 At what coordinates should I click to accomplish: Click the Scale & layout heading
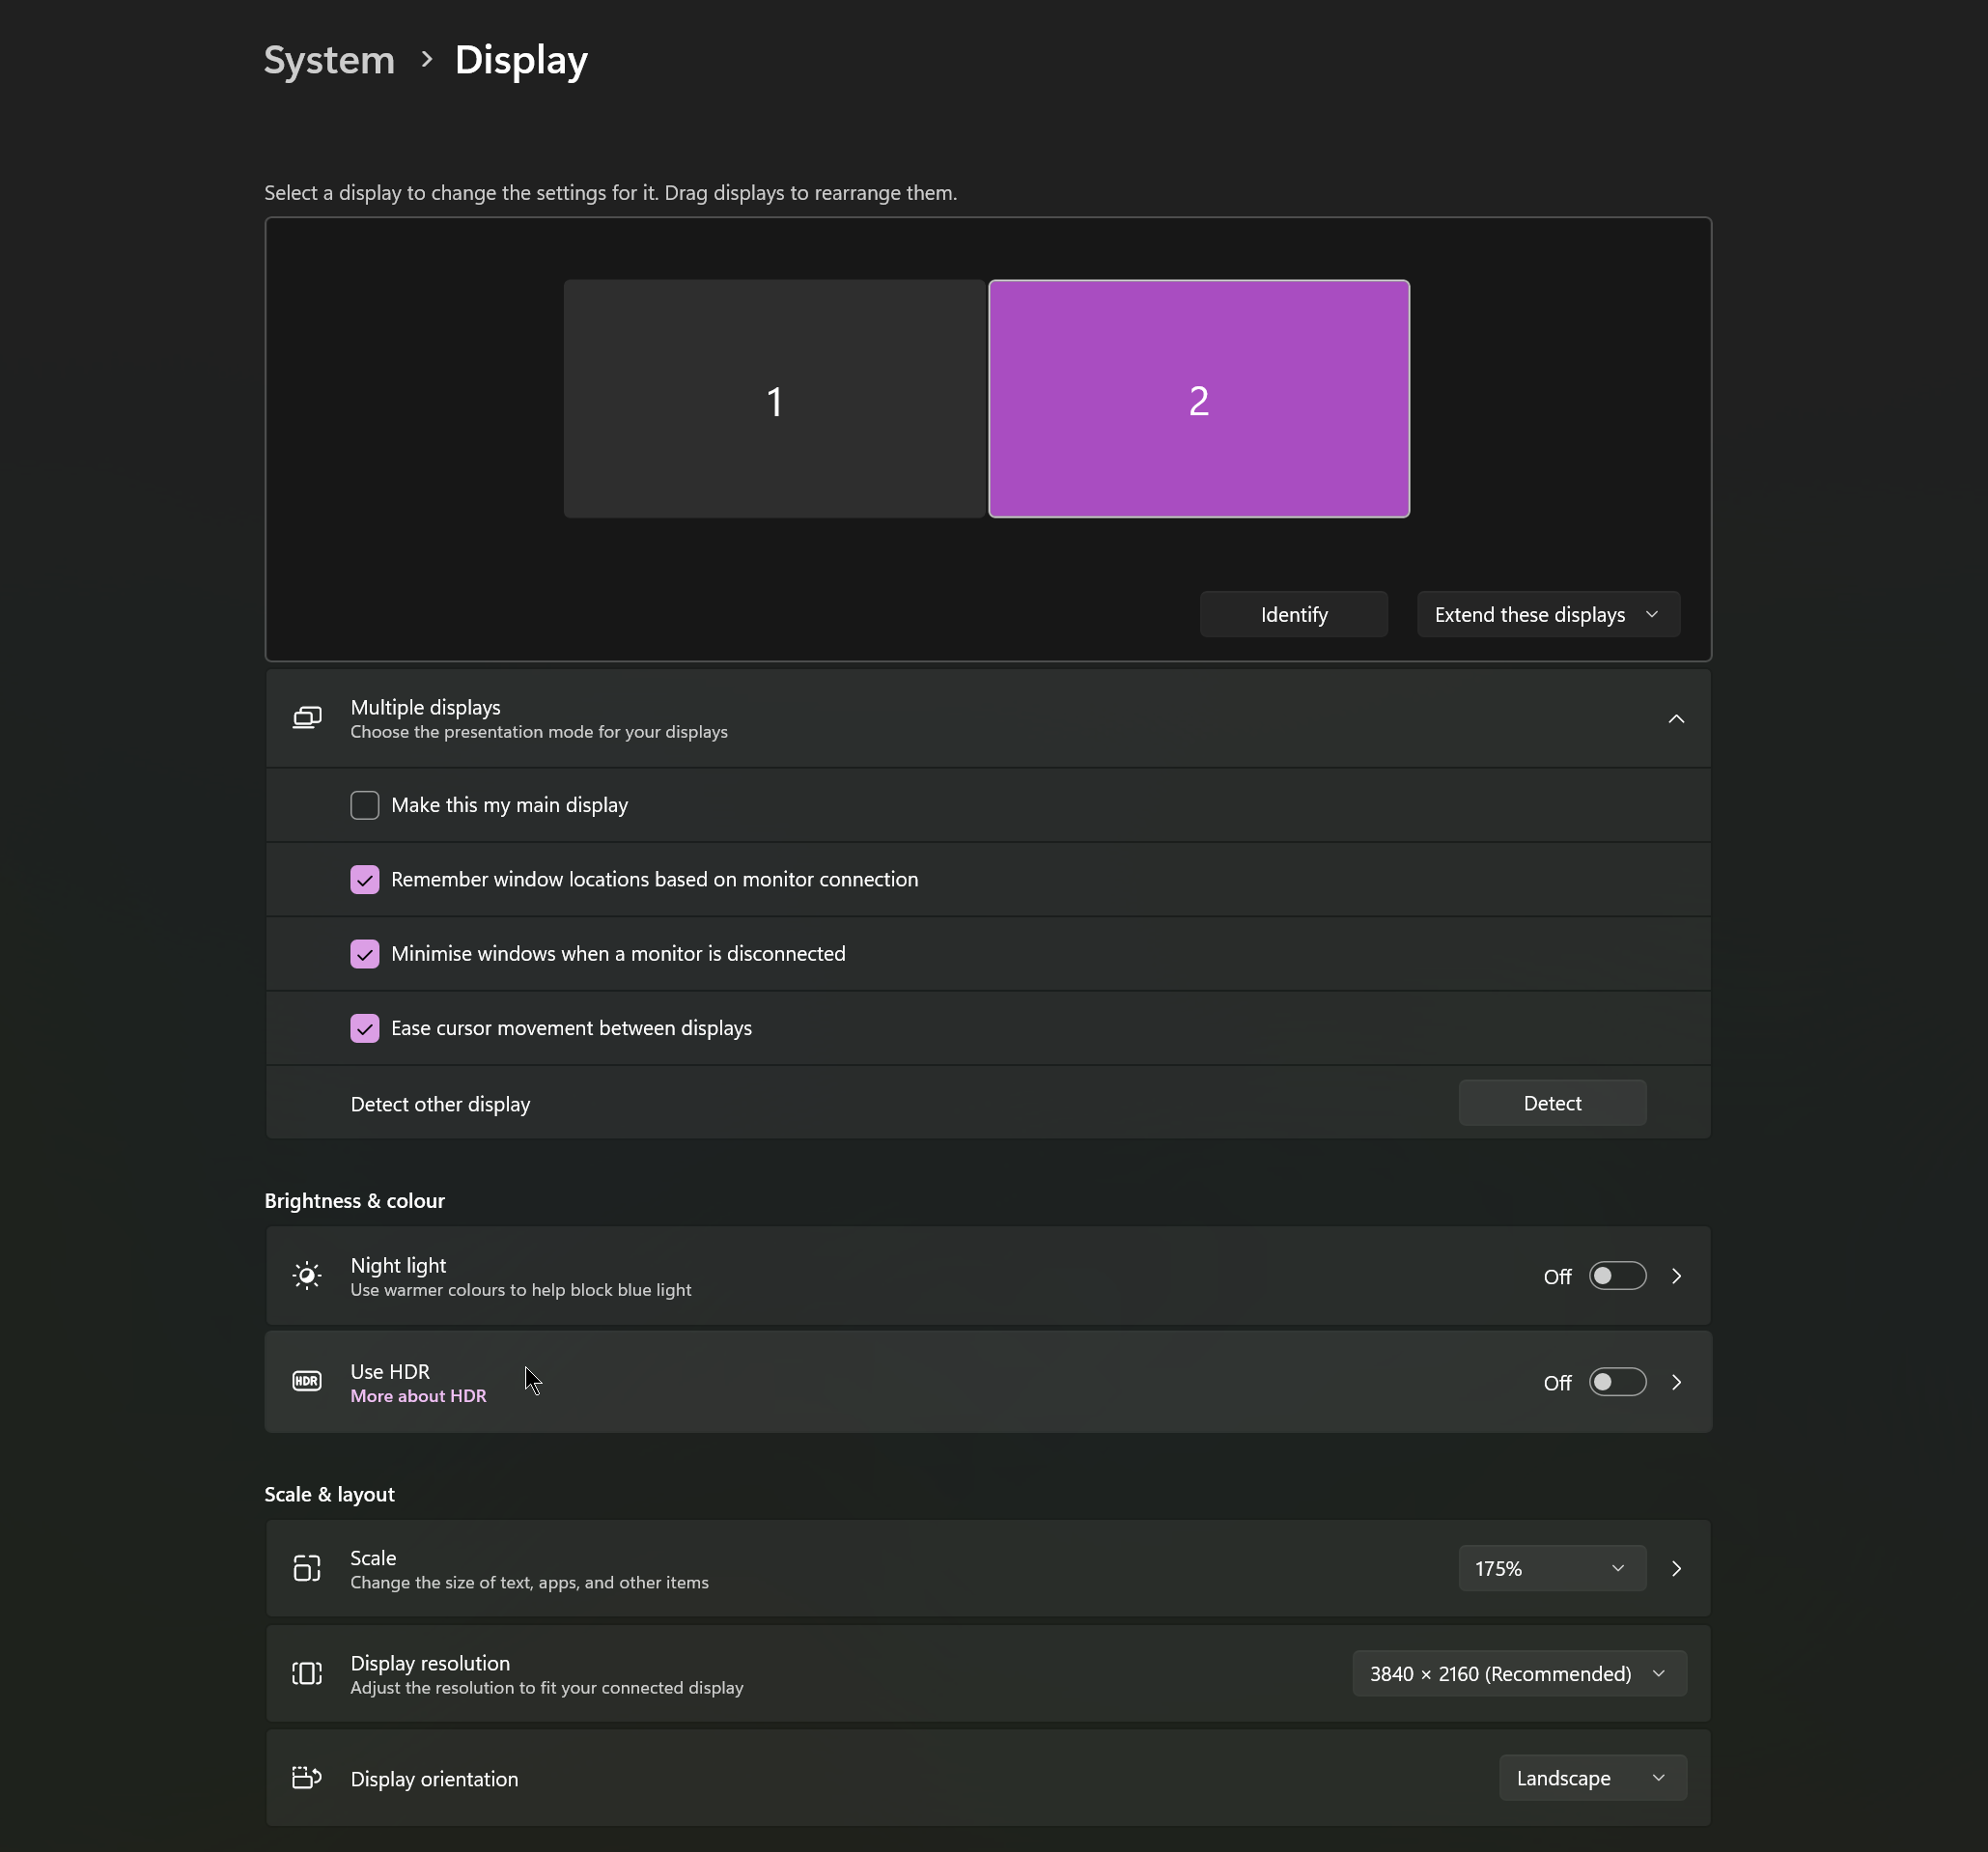point(329,1494)
